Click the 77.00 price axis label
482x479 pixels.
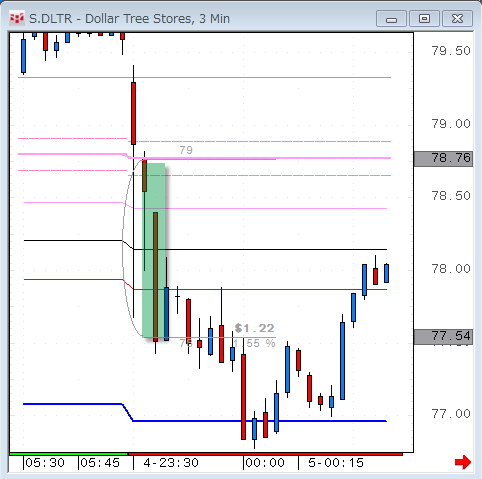click(x=451, y=414)
